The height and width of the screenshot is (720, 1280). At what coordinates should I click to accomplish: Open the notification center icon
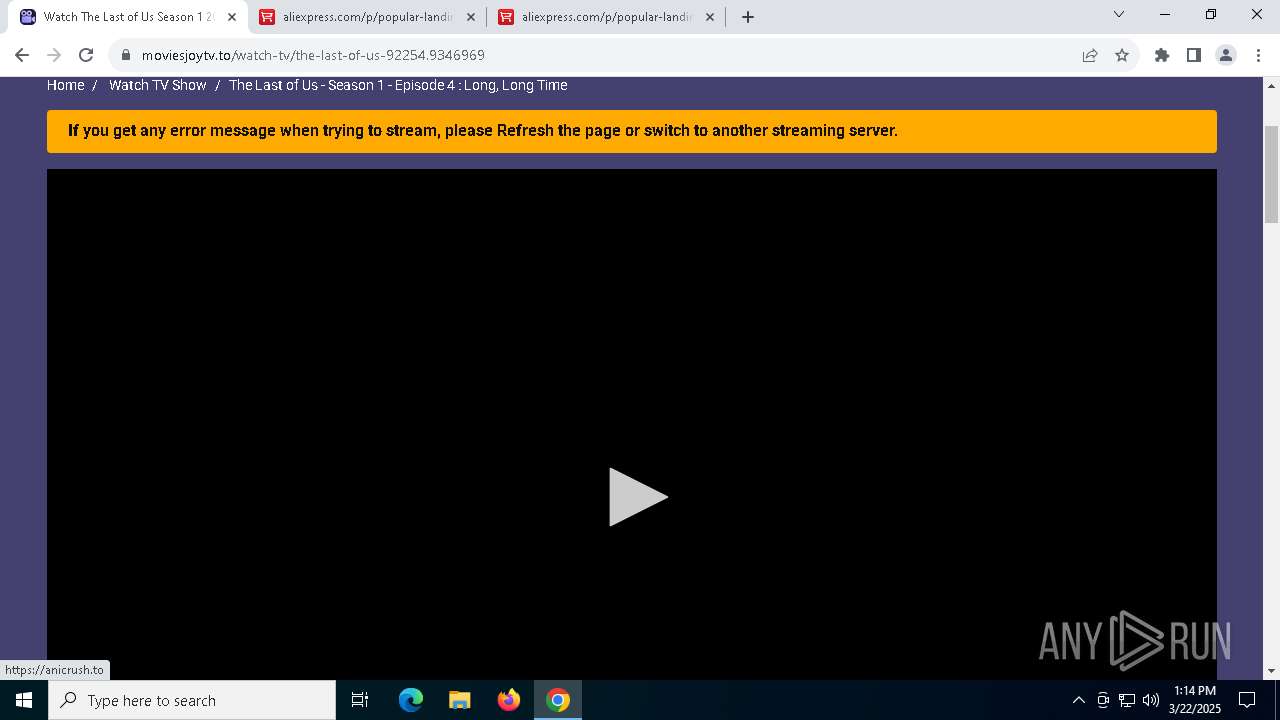coord(1247,700)
